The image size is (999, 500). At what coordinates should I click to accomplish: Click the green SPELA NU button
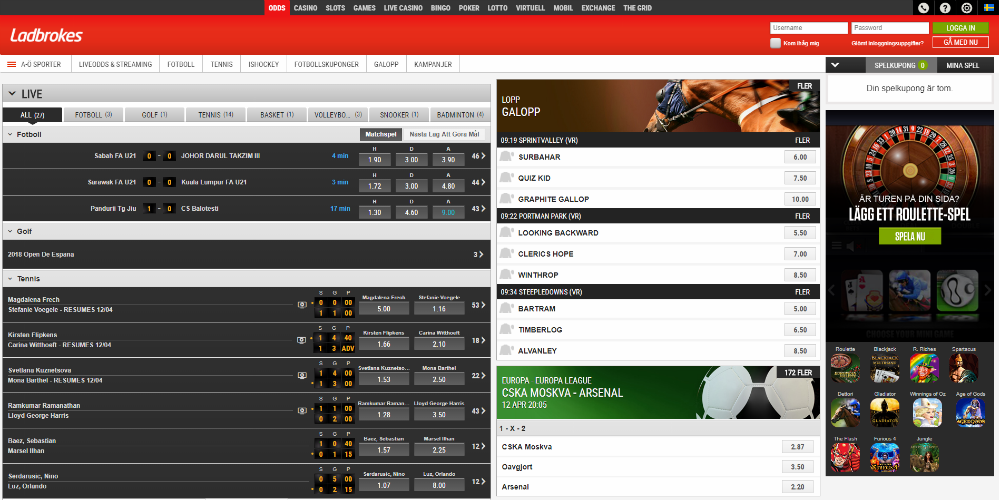click(x=910, y=236)
